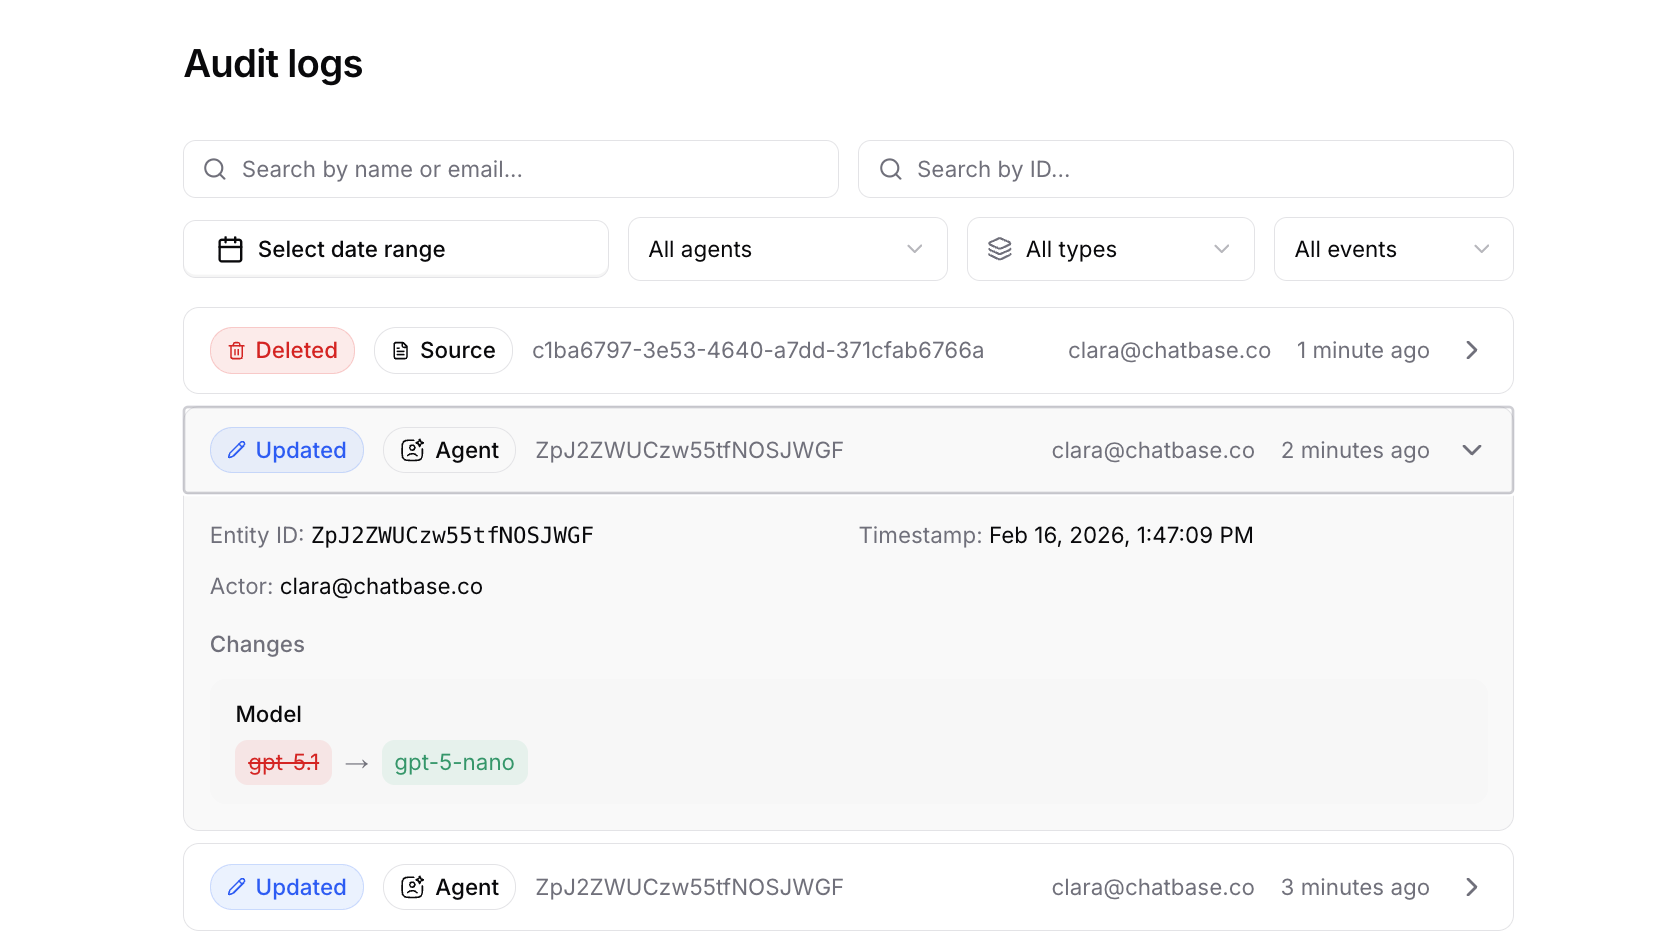Screen dimensions: 1680x939
Task: Click the stacked layers icon in All types filter
Action: click(1001, 249)
